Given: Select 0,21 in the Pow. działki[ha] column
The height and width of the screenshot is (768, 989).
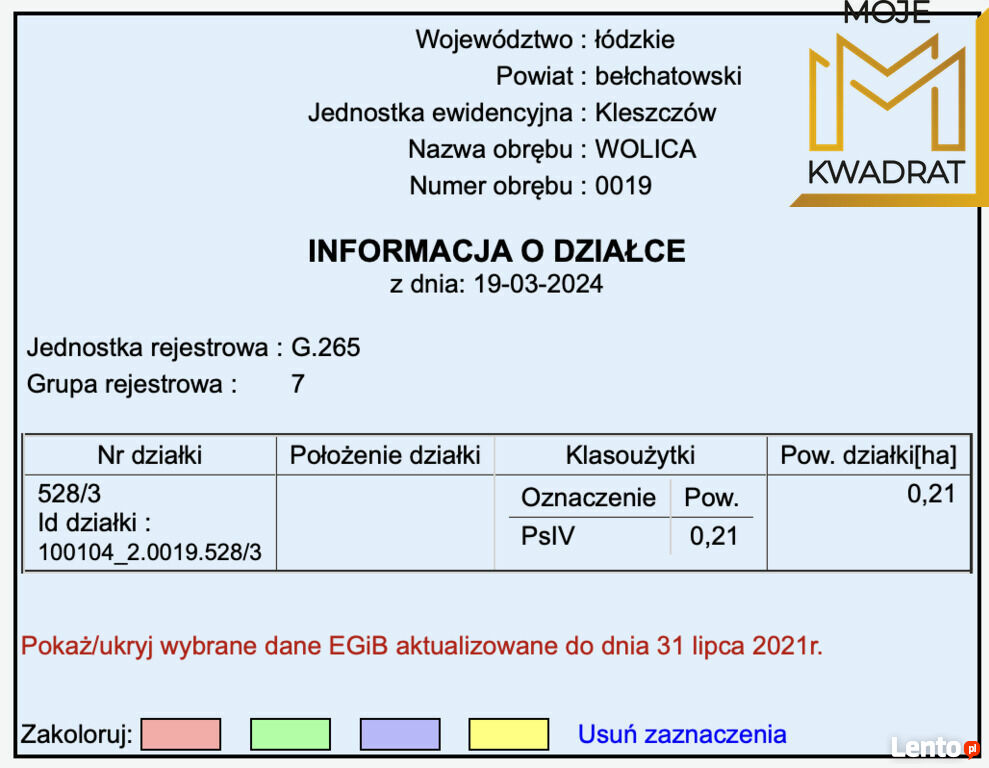Looking at the screenshot, I should point(931,494).
